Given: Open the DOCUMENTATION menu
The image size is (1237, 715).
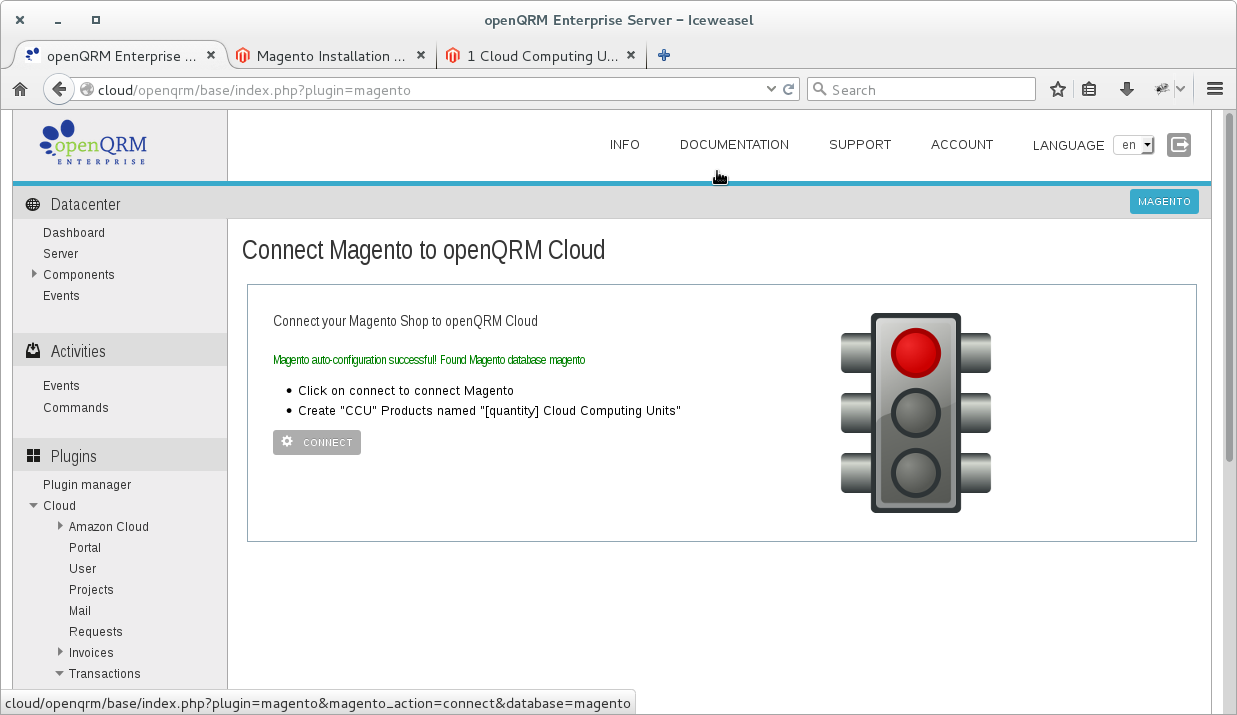Looking at the screenshot, I should (x=734, y=145).
